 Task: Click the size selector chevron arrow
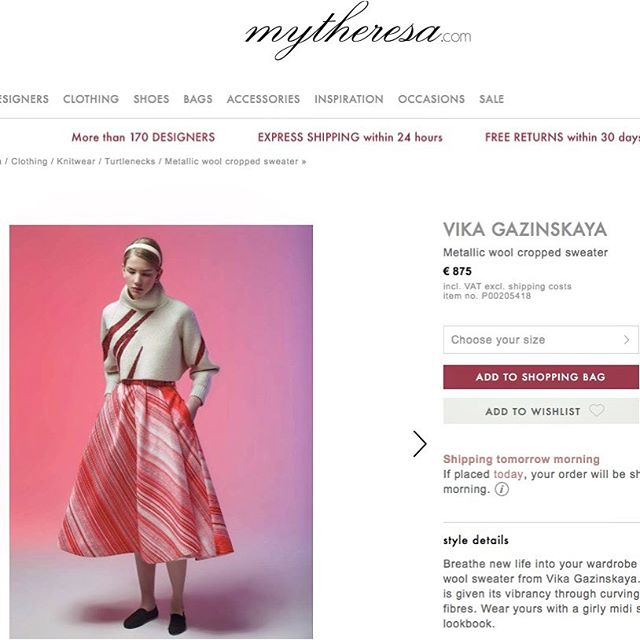627,340
